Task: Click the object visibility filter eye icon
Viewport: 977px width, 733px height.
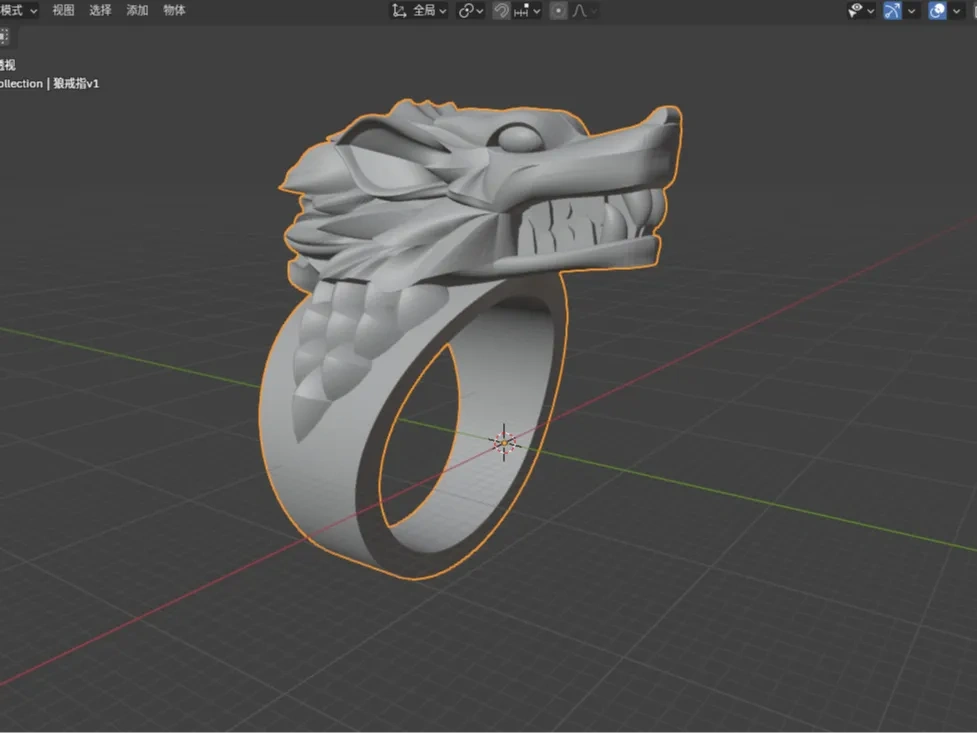Action: tap(855, 10)
